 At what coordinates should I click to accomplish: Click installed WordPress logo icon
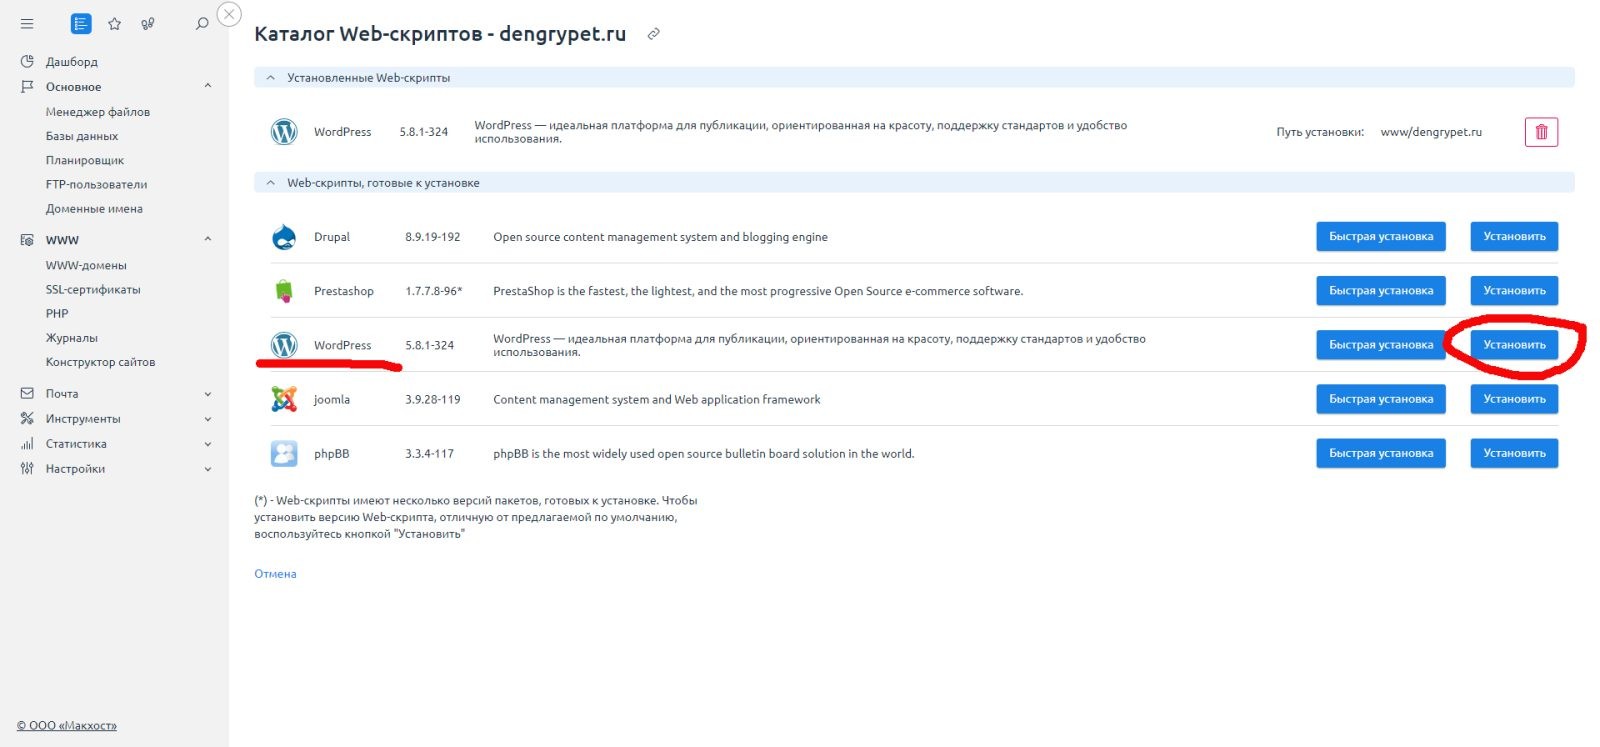click(x=284, y=132)
